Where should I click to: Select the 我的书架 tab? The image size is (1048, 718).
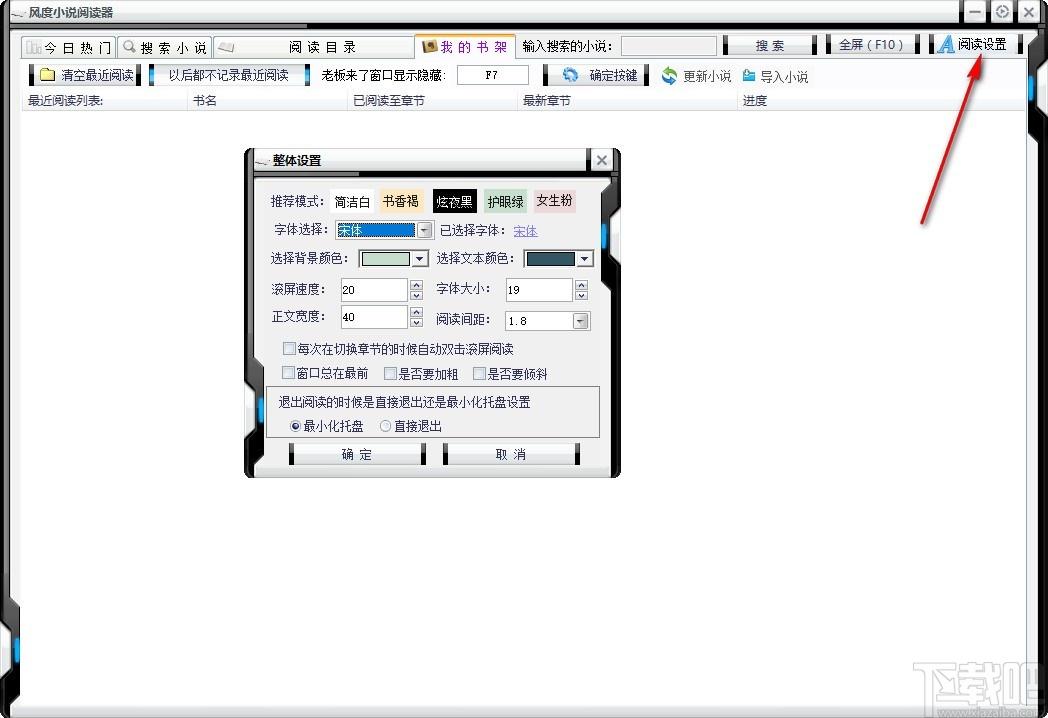click(466, 47)
